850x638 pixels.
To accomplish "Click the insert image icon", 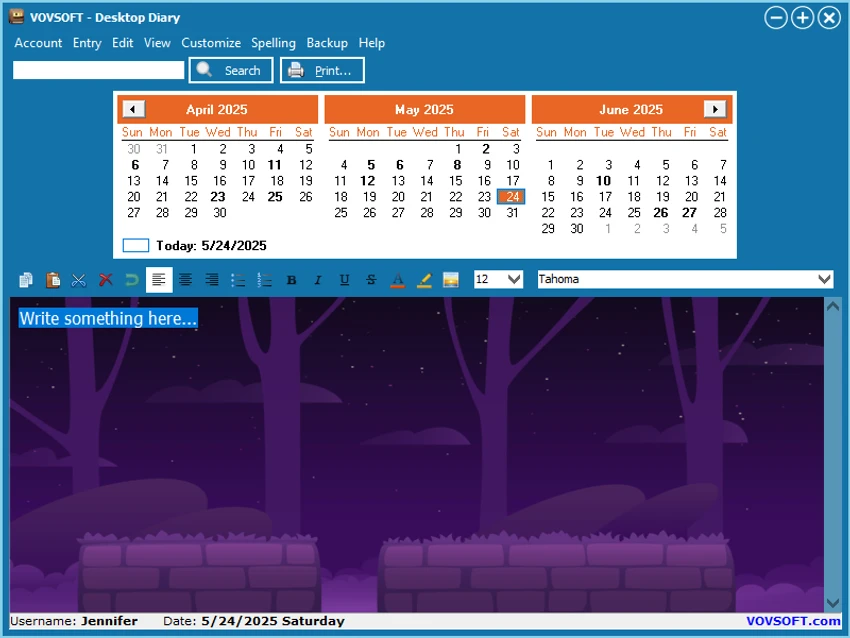I will coord(450,280).
